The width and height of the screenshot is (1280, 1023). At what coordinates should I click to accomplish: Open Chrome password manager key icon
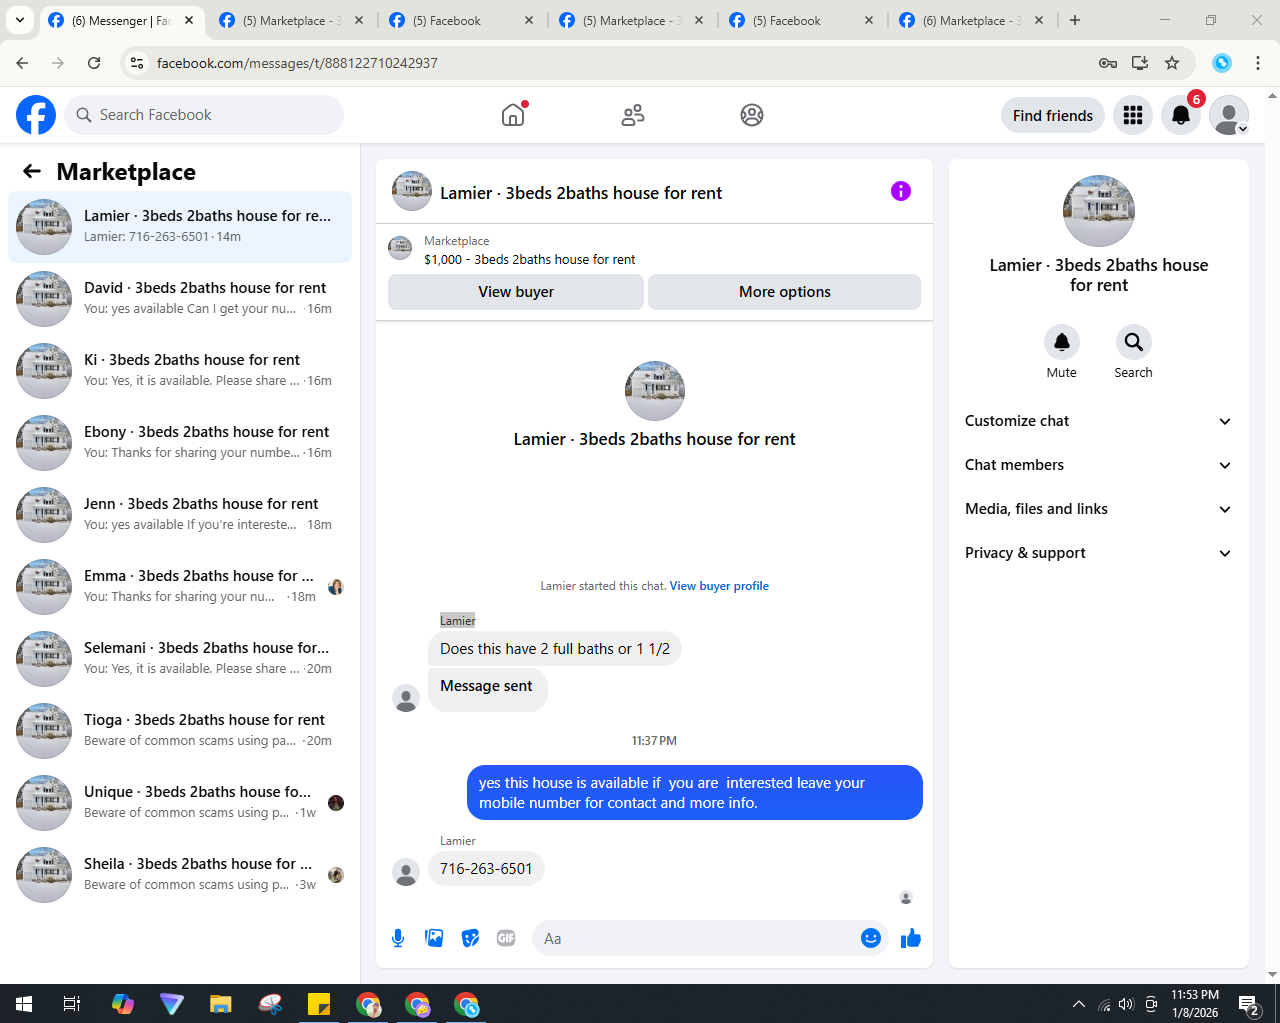point(1108,63)
